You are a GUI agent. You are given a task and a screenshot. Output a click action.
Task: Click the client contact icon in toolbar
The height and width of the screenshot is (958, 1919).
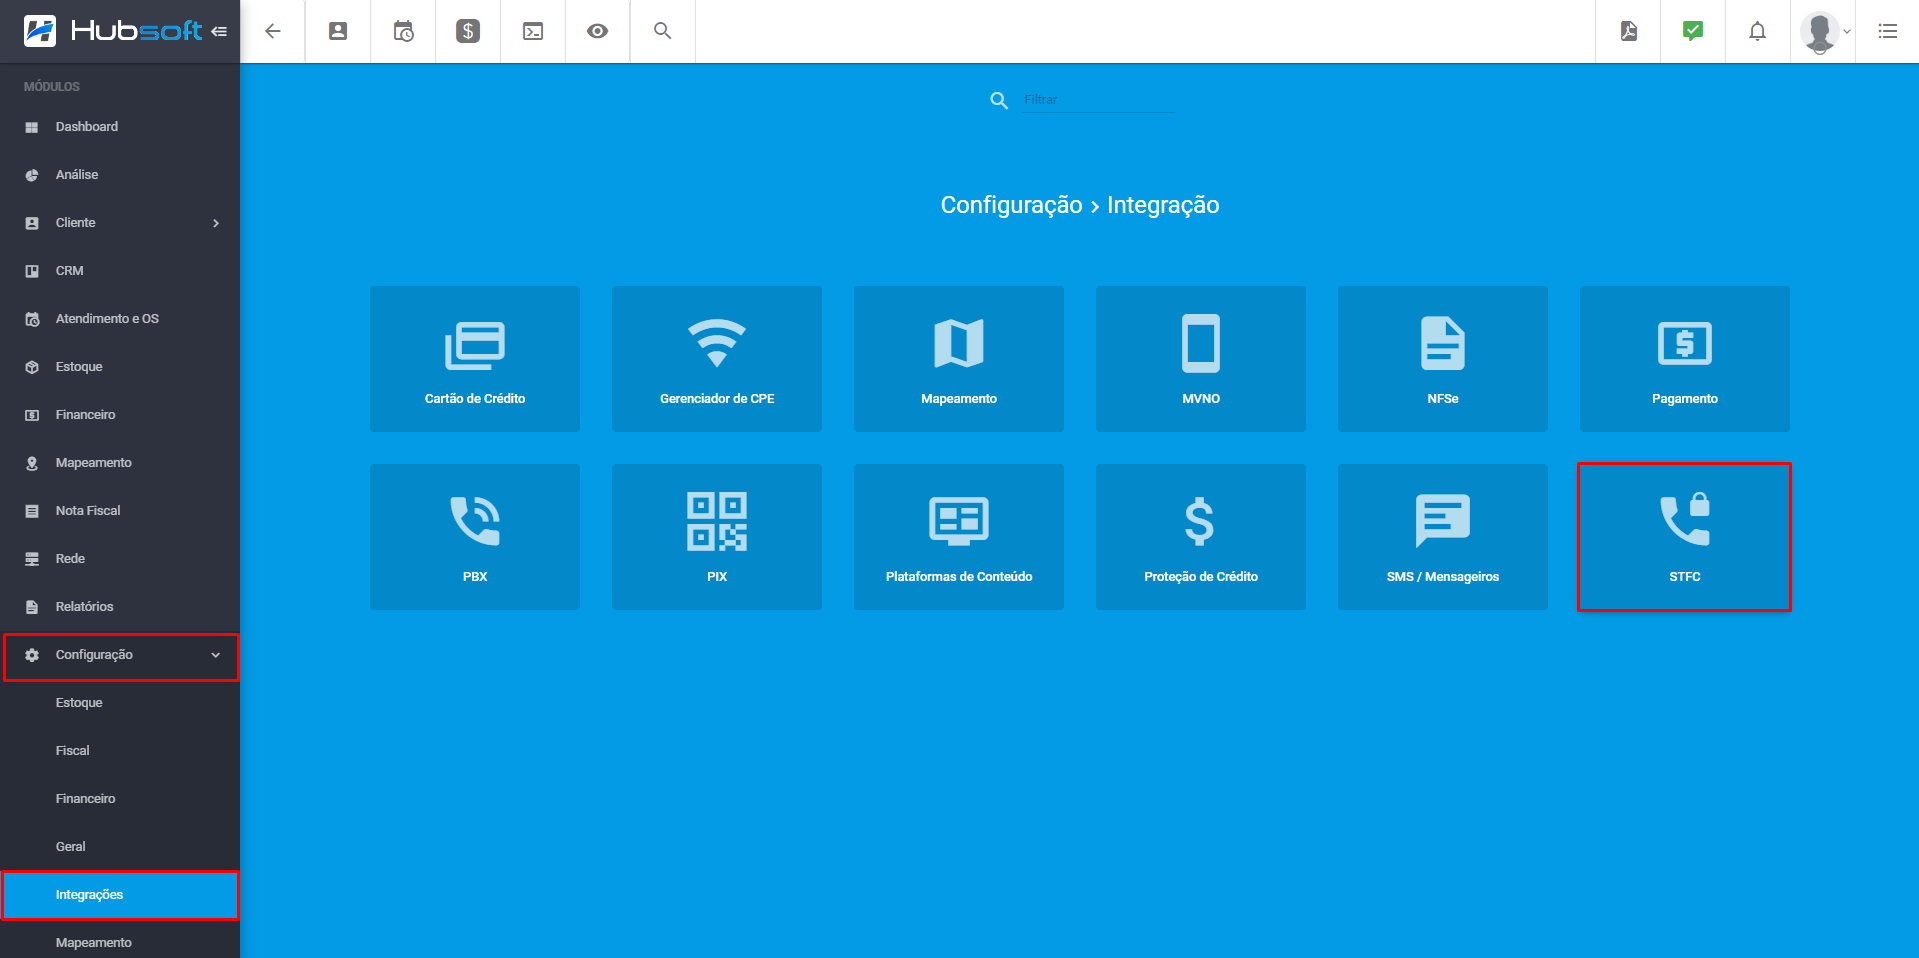338,31
